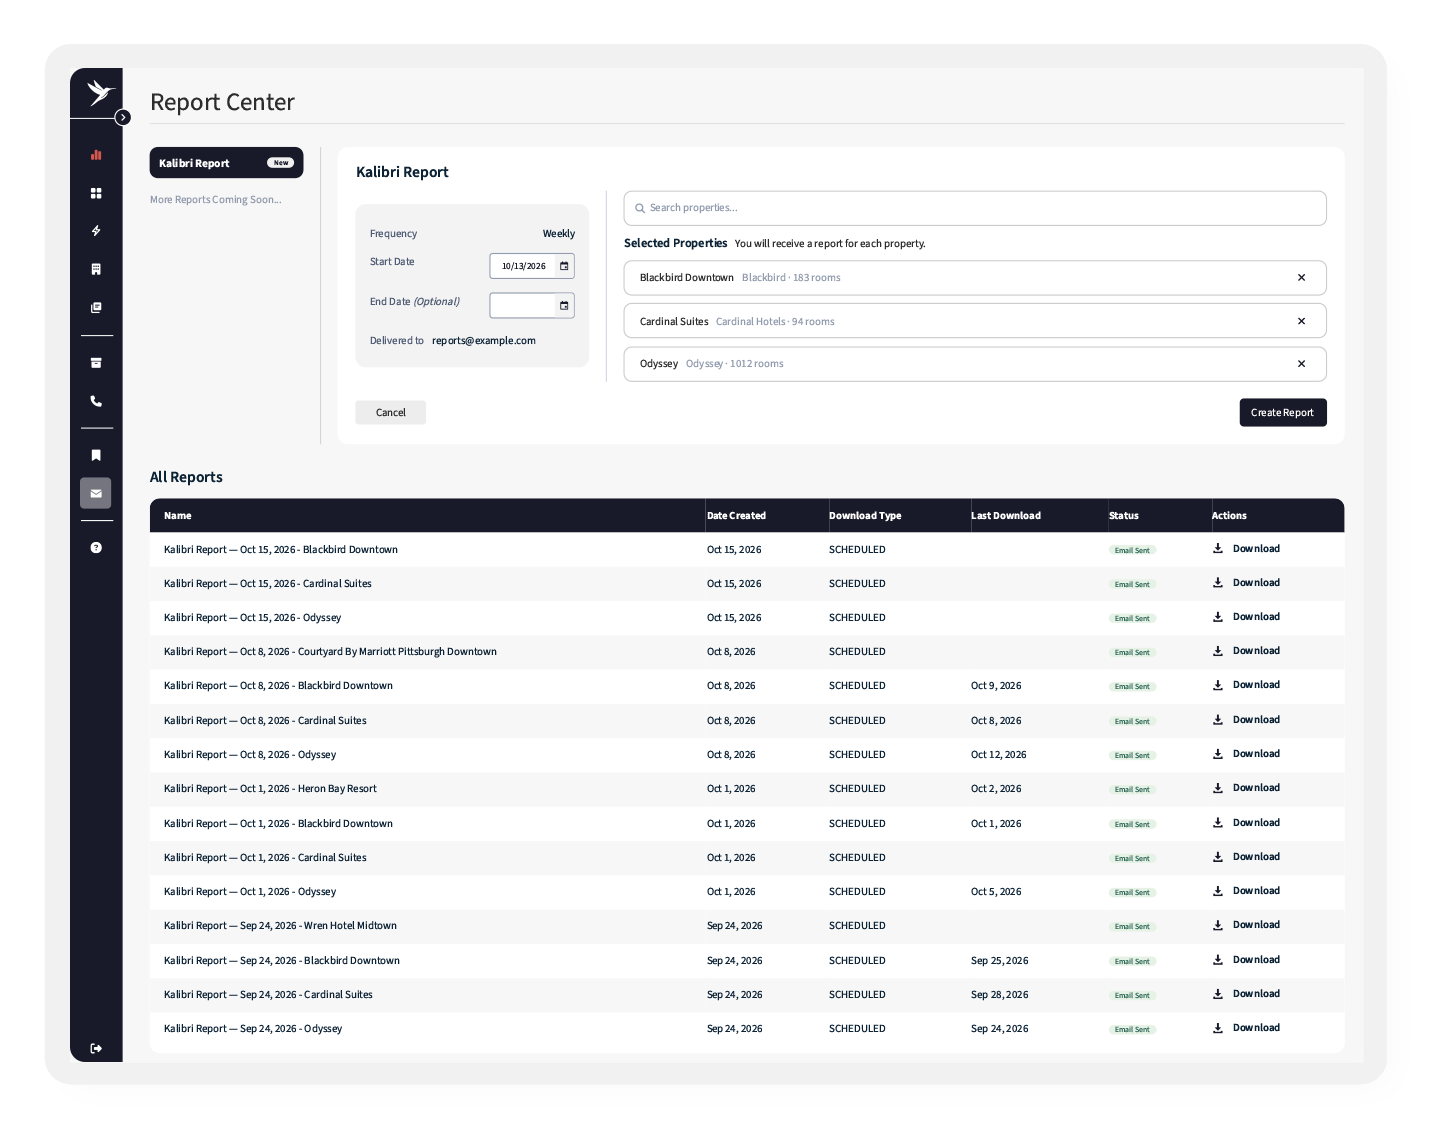This screenshot has height=1141, width=1430.
Task: Download the Courtyard By Marriott Pittsburgh report
Action: [1246, 651]
